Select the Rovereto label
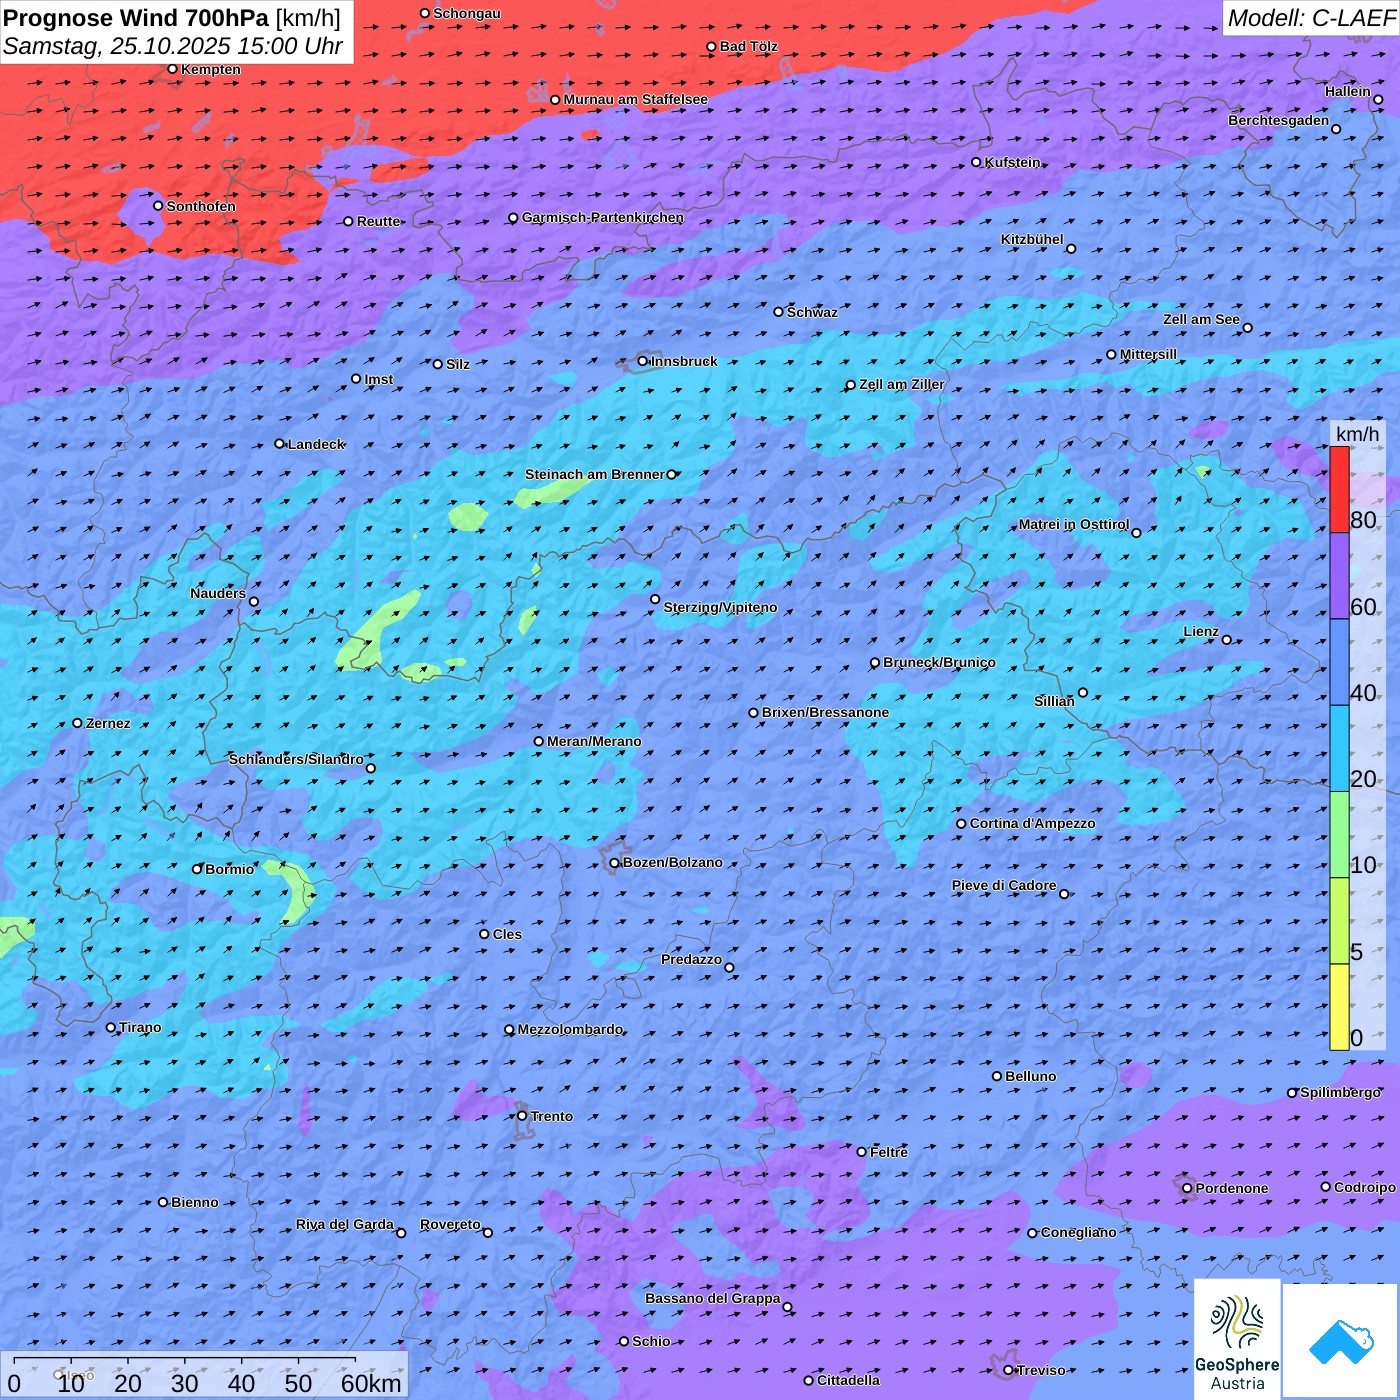The height and width of the screenshot is (1400, 1400). point(450,1224)
